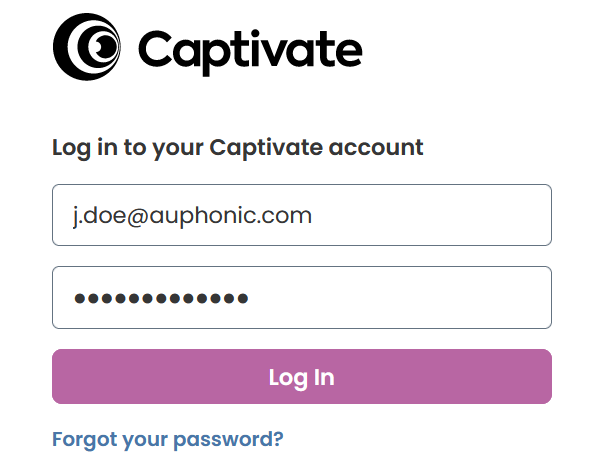This screenshot has height=470, width=600.
Task: Click the word Forgot in the reset link
Action: tap(85, 440)
